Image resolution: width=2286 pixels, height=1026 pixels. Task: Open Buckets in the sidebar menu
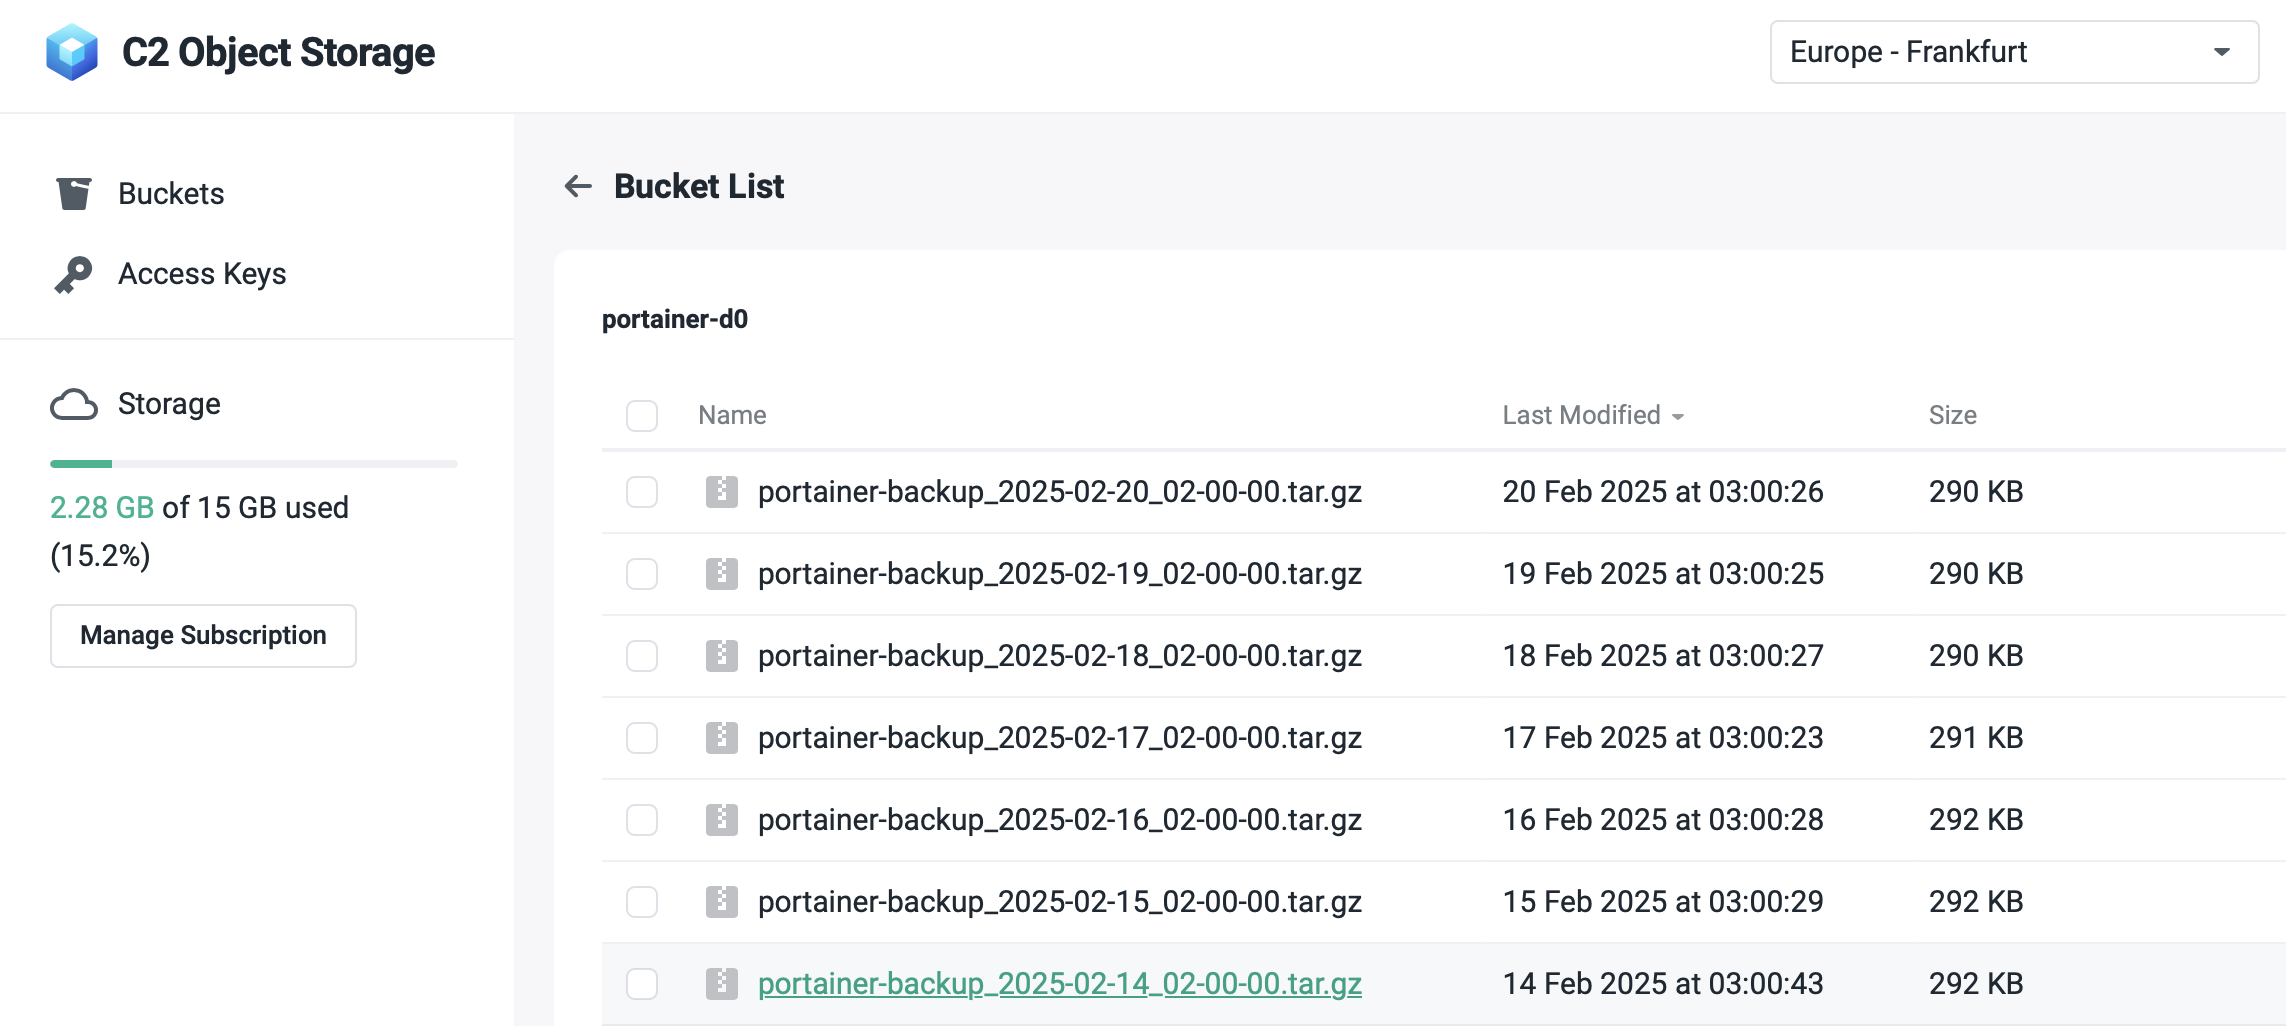tap(171, 193)
